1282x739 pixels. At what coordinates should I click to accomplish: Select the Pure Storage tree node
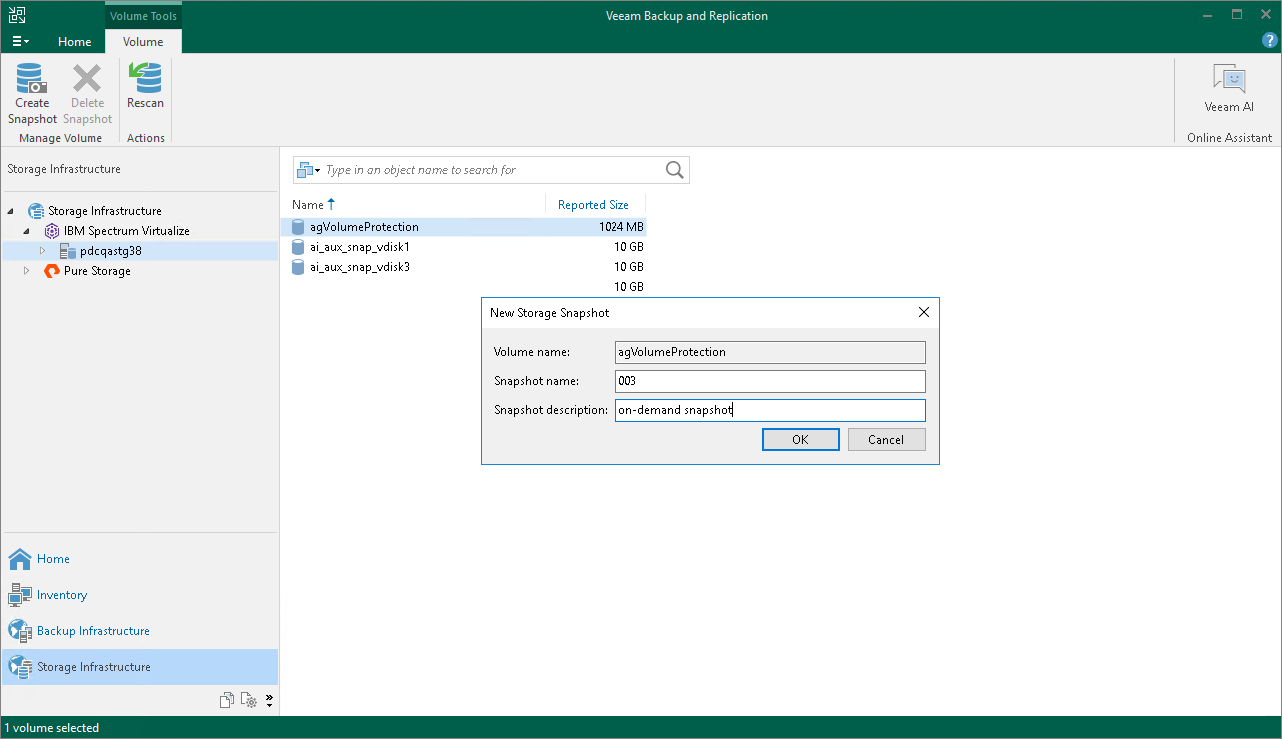point(97,271)
